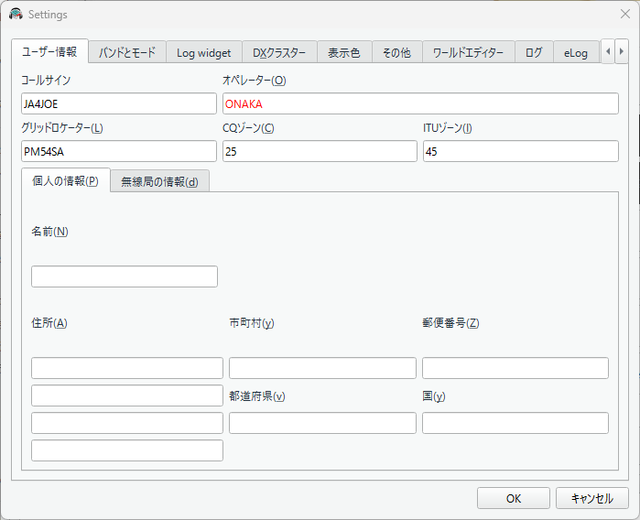Click the 名前 input field
This screenshot has width=640, height=520.
coord(124,277)
